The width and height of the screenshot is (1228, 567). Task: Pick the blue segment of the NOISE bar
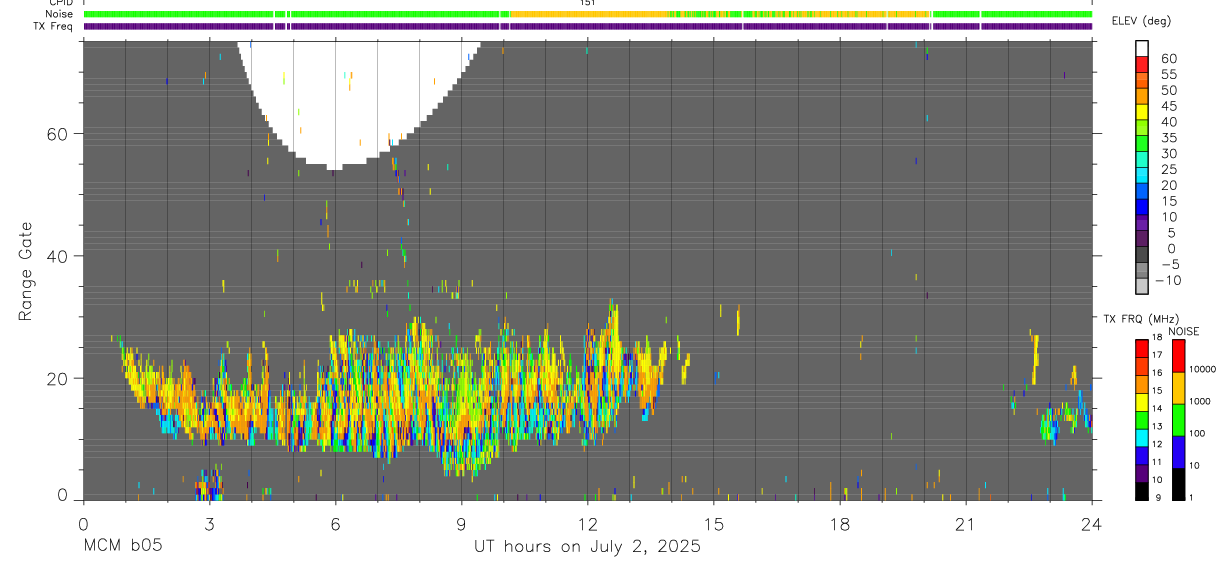pyautogui.click(x=1178, y=452)
